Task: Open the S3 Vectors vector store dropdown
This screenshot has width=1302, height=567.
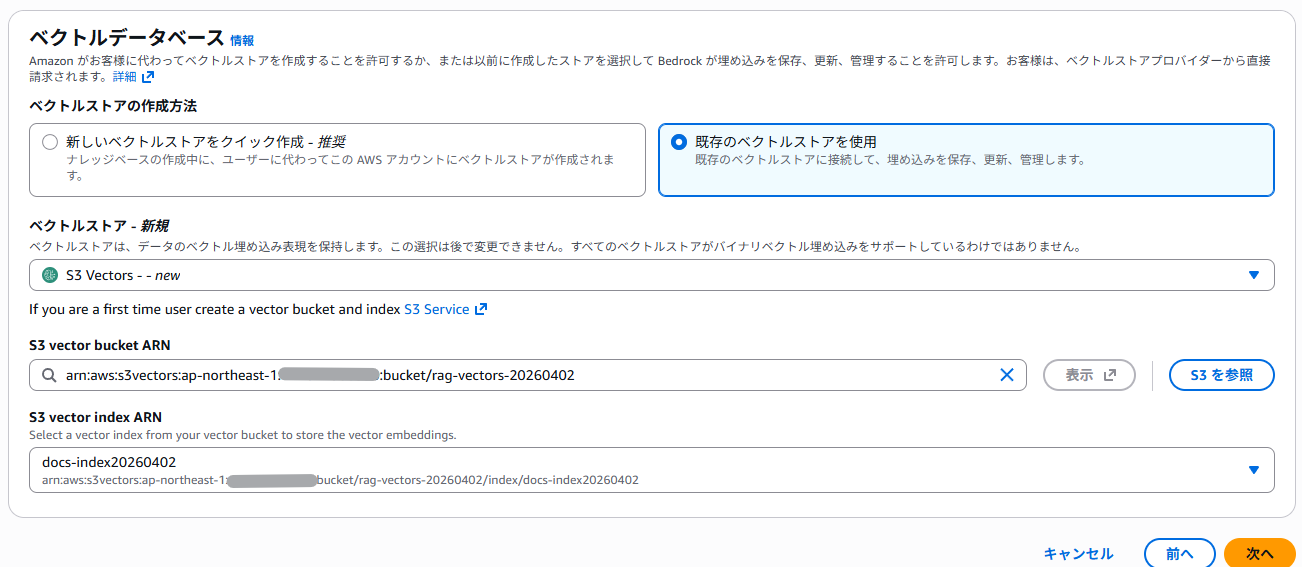Action: click(651, 275)
